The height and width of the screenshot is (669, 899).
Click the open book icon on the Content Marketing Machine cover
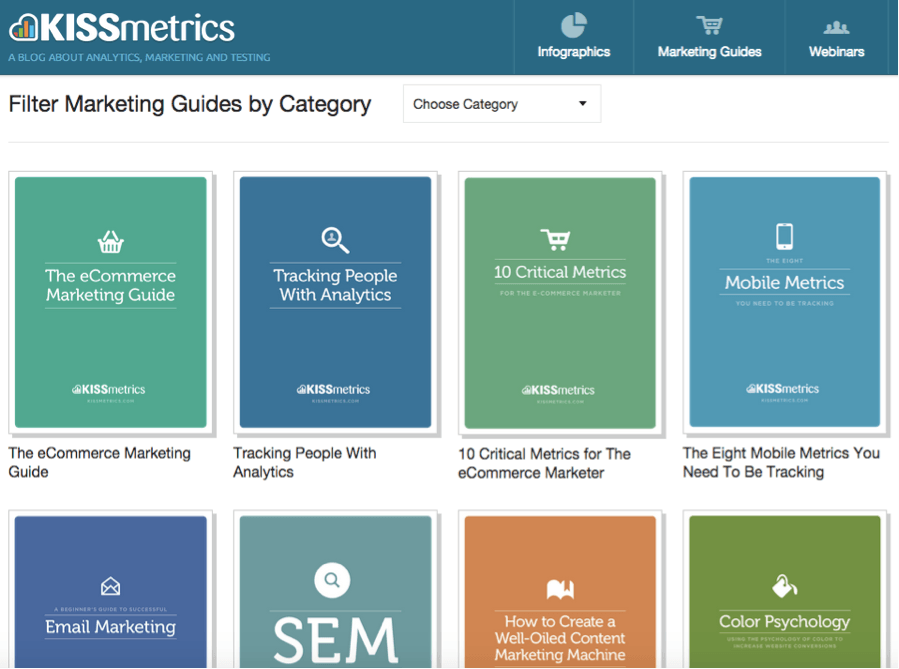click(560, 589)
